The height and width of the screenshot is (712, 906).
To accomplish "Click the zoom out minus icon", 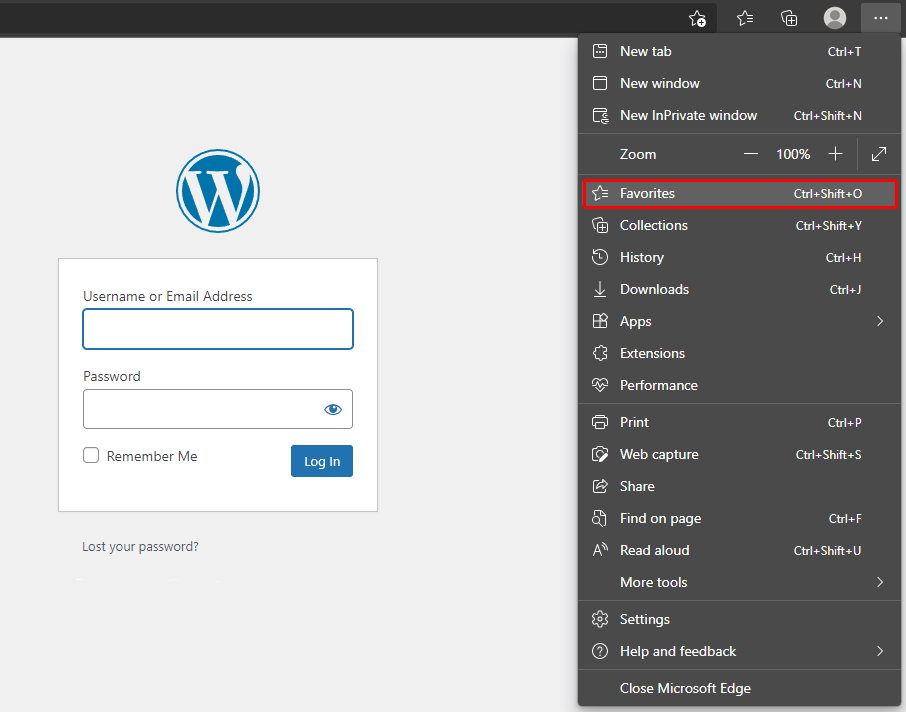I will (751, 154).
